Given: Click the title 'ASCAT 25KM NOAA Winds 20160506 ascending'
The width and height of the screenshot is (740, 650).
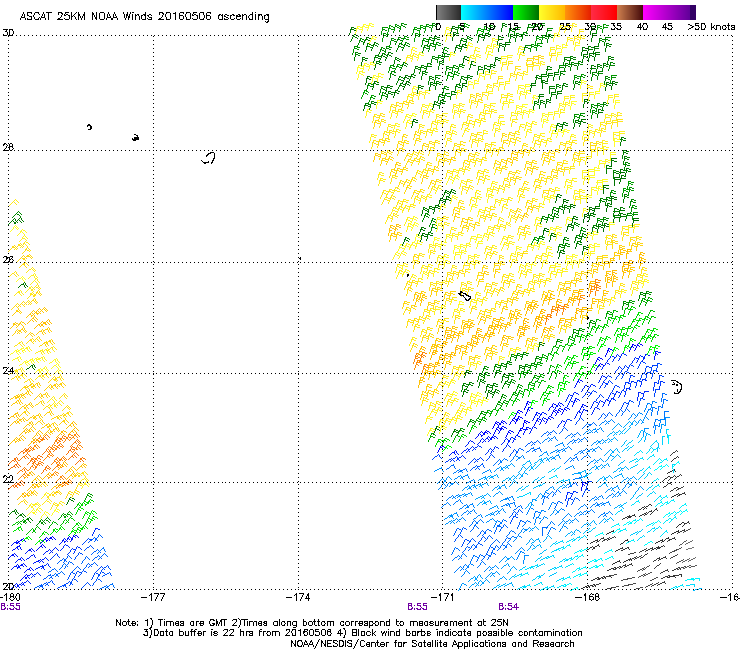Looking at the screenshot, I should point(144,17).
